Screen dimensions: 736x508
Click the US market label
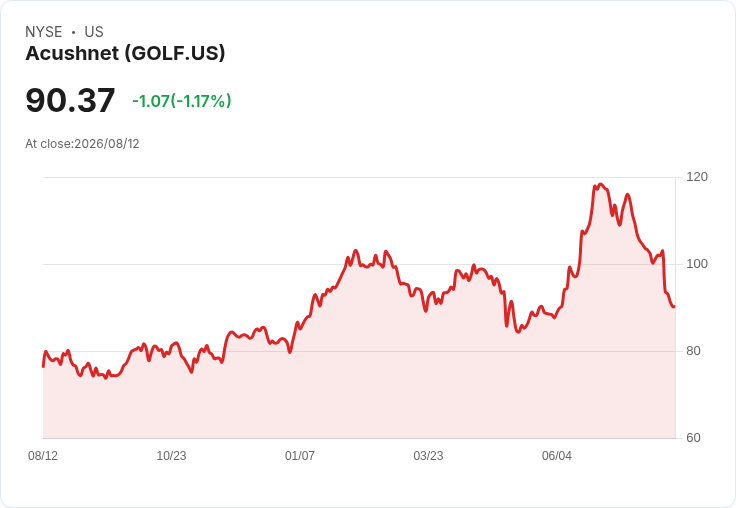point(94,32)
